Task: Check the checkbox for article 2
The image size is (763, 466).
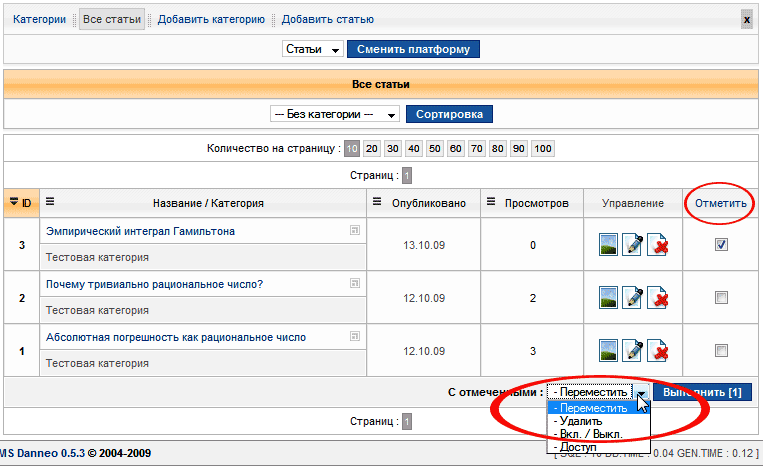Action: click(x=721, y=297)
